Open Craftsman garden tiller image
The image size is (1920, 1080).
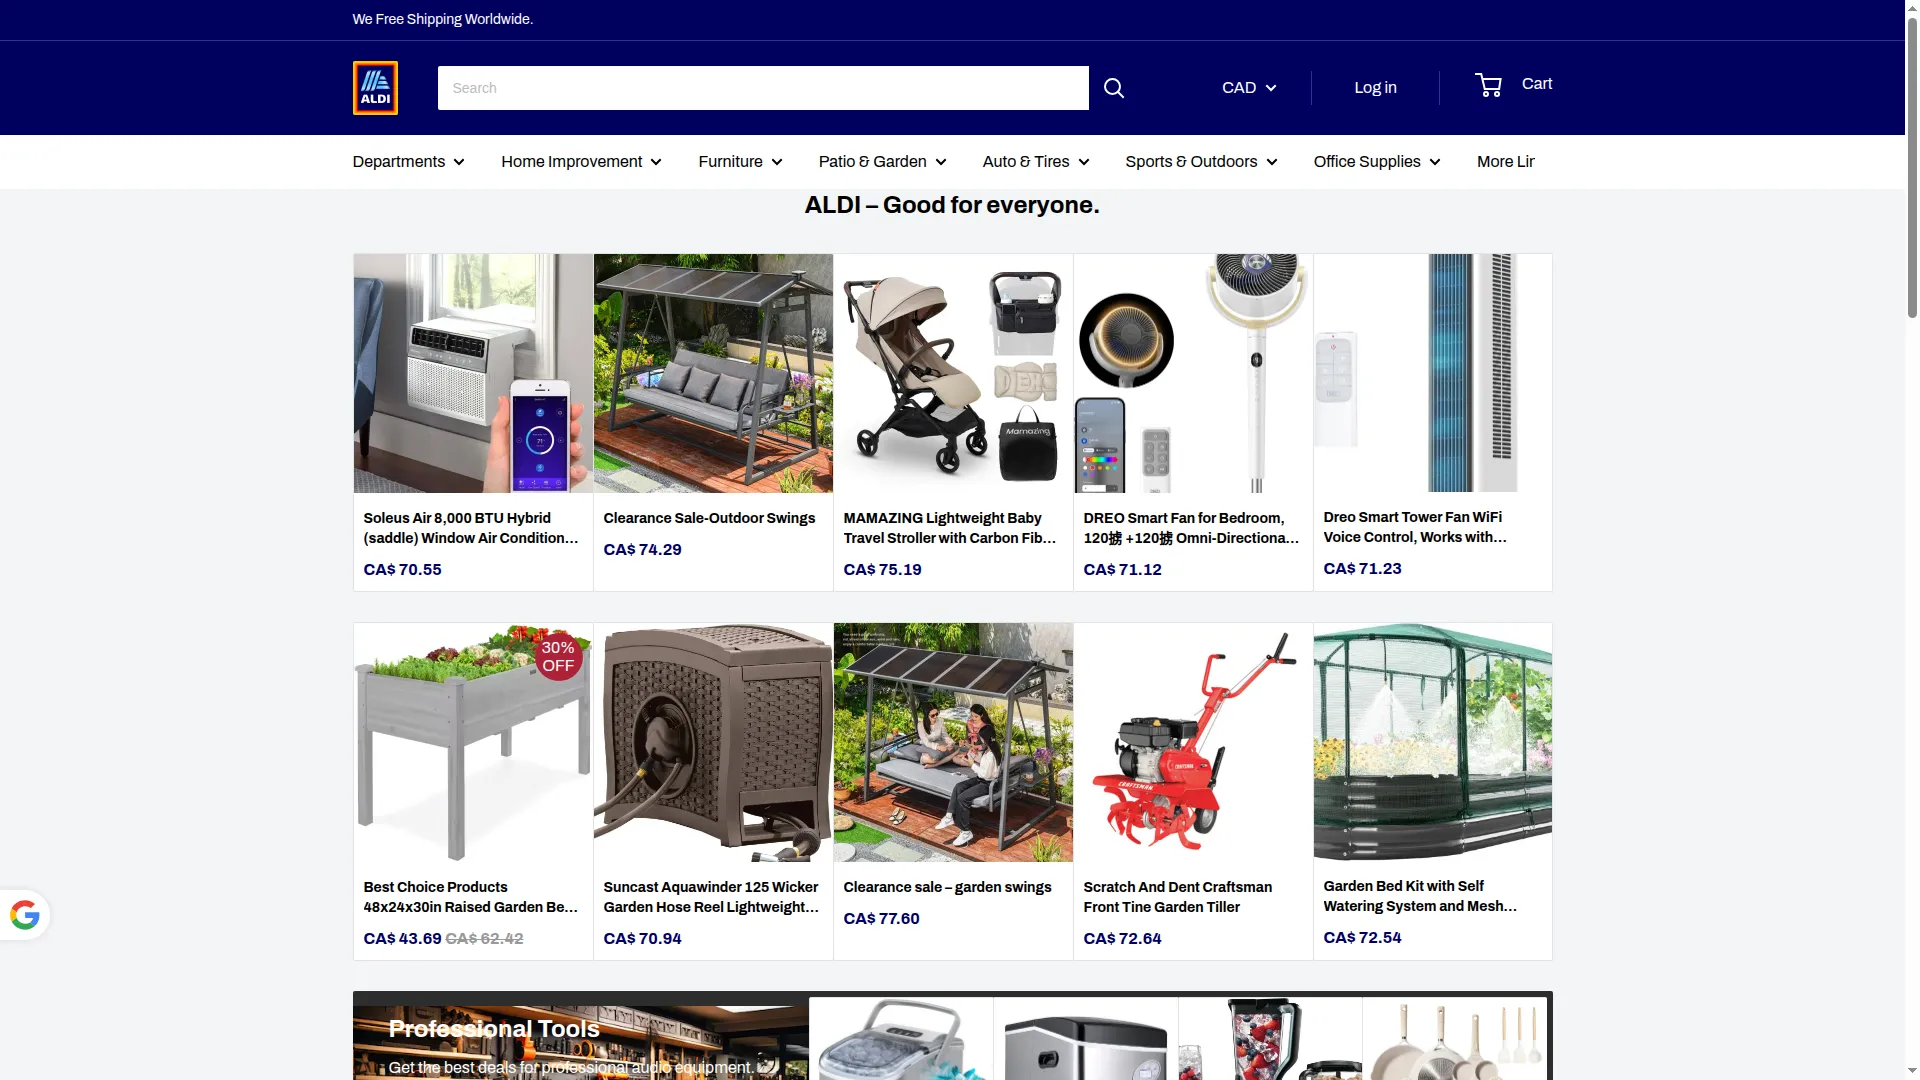click(x=1193, y=743)
